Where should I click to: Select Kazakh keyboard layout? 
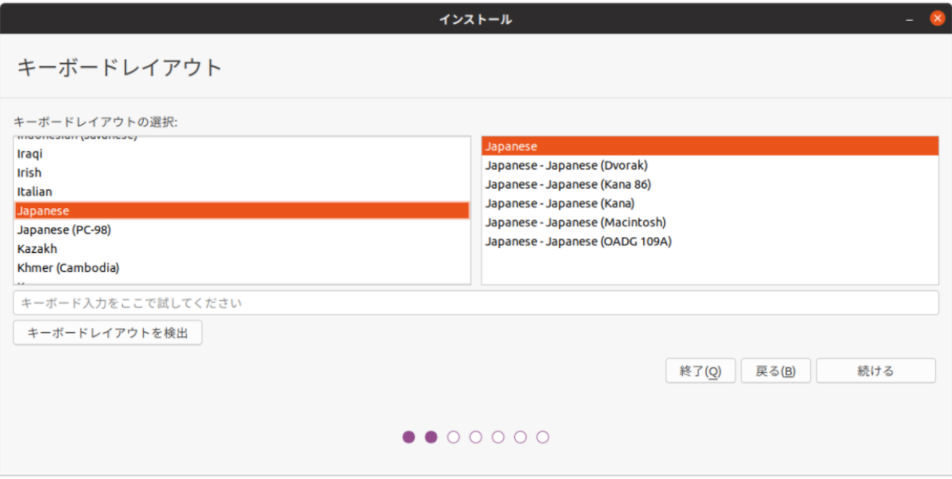click(242, 248)
